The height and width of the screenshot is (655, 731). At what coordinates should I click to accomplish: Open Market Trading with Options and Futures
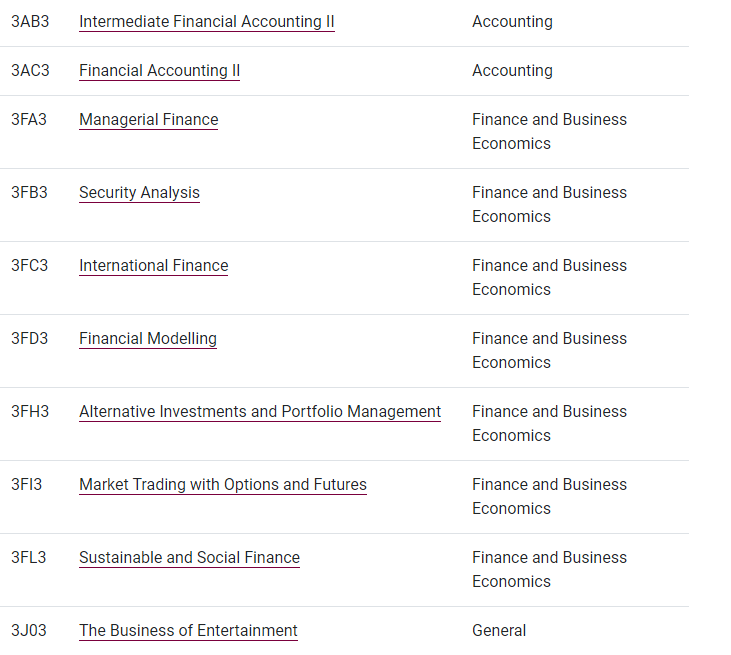pyautogui.click(x=223, y=484)
